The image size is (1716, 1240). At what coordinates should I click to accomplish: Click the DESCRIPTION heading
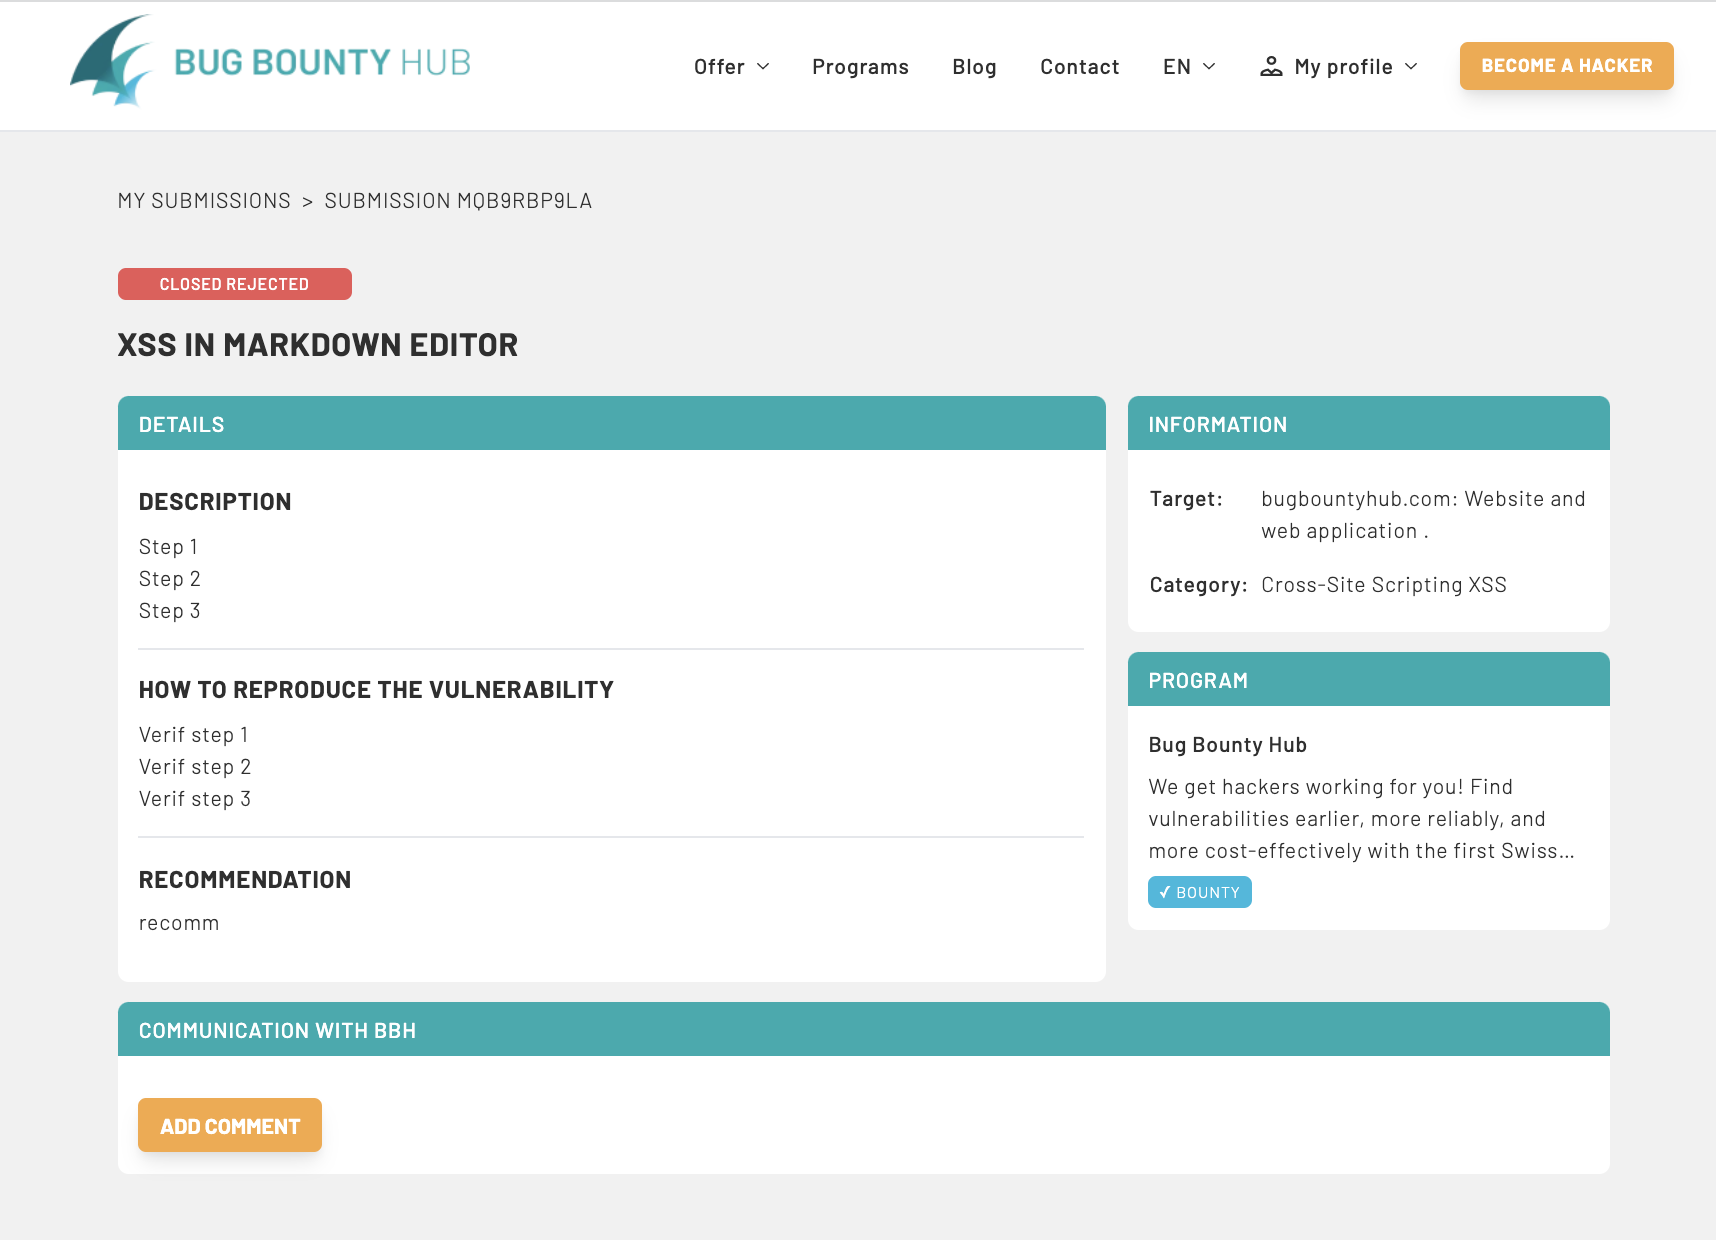coord(215,502)
